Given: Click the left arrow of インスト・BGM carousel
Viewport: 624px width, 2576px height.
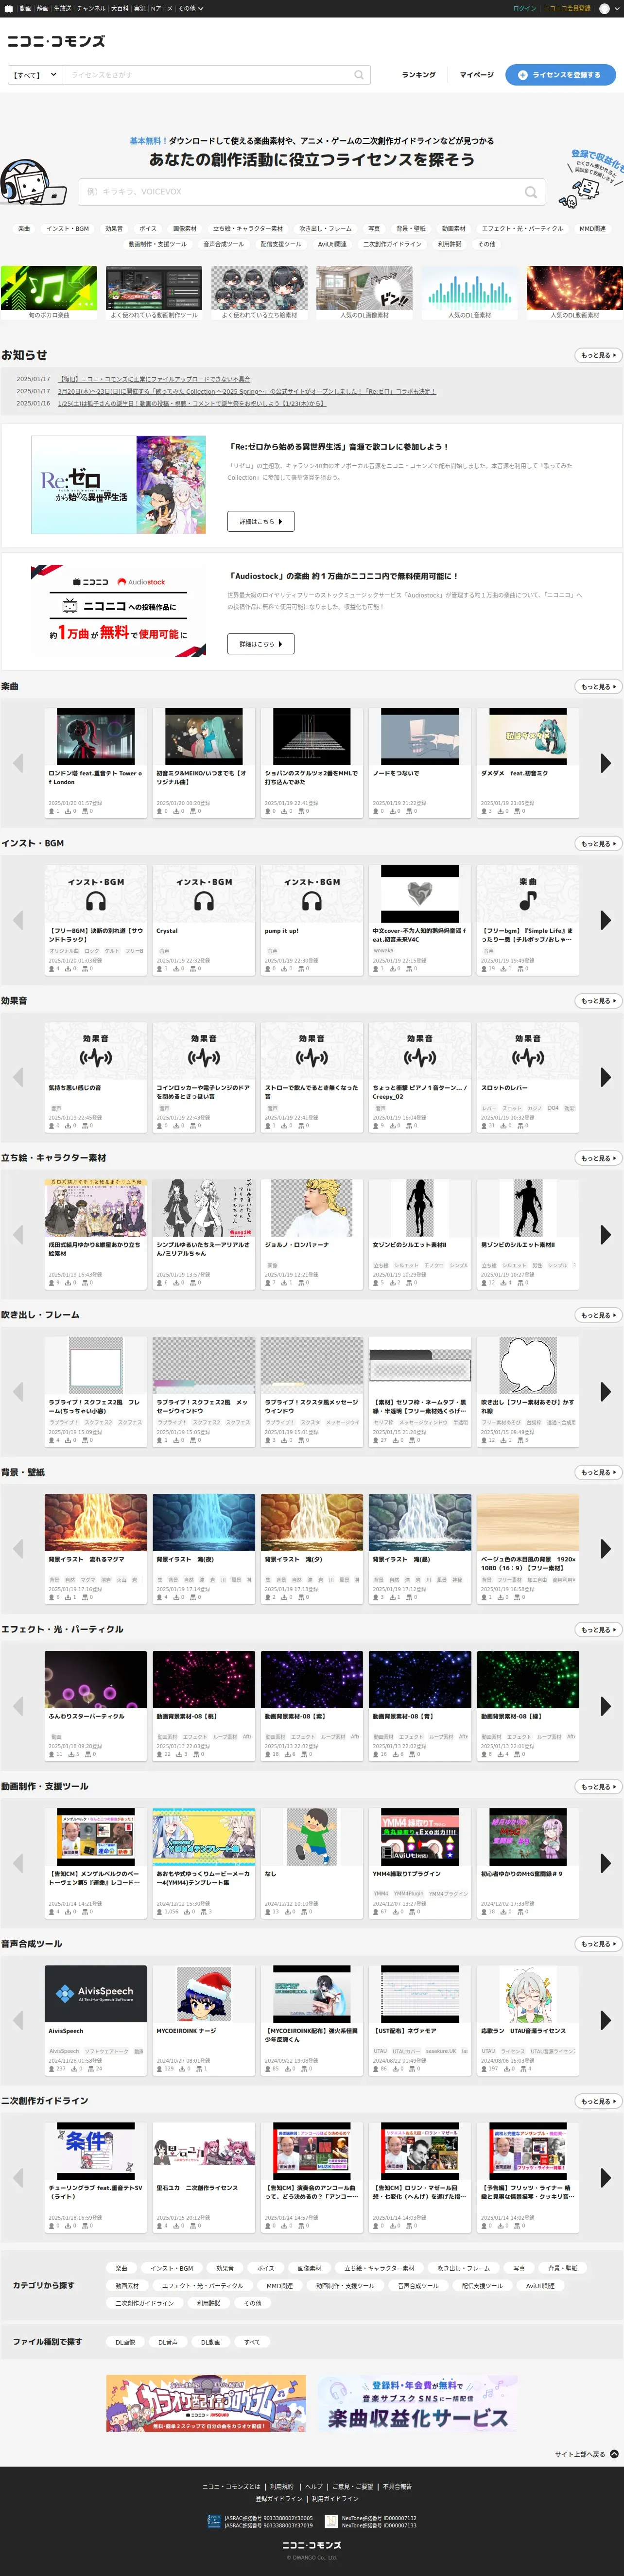Looking at the screenshot, I should 18,920.
